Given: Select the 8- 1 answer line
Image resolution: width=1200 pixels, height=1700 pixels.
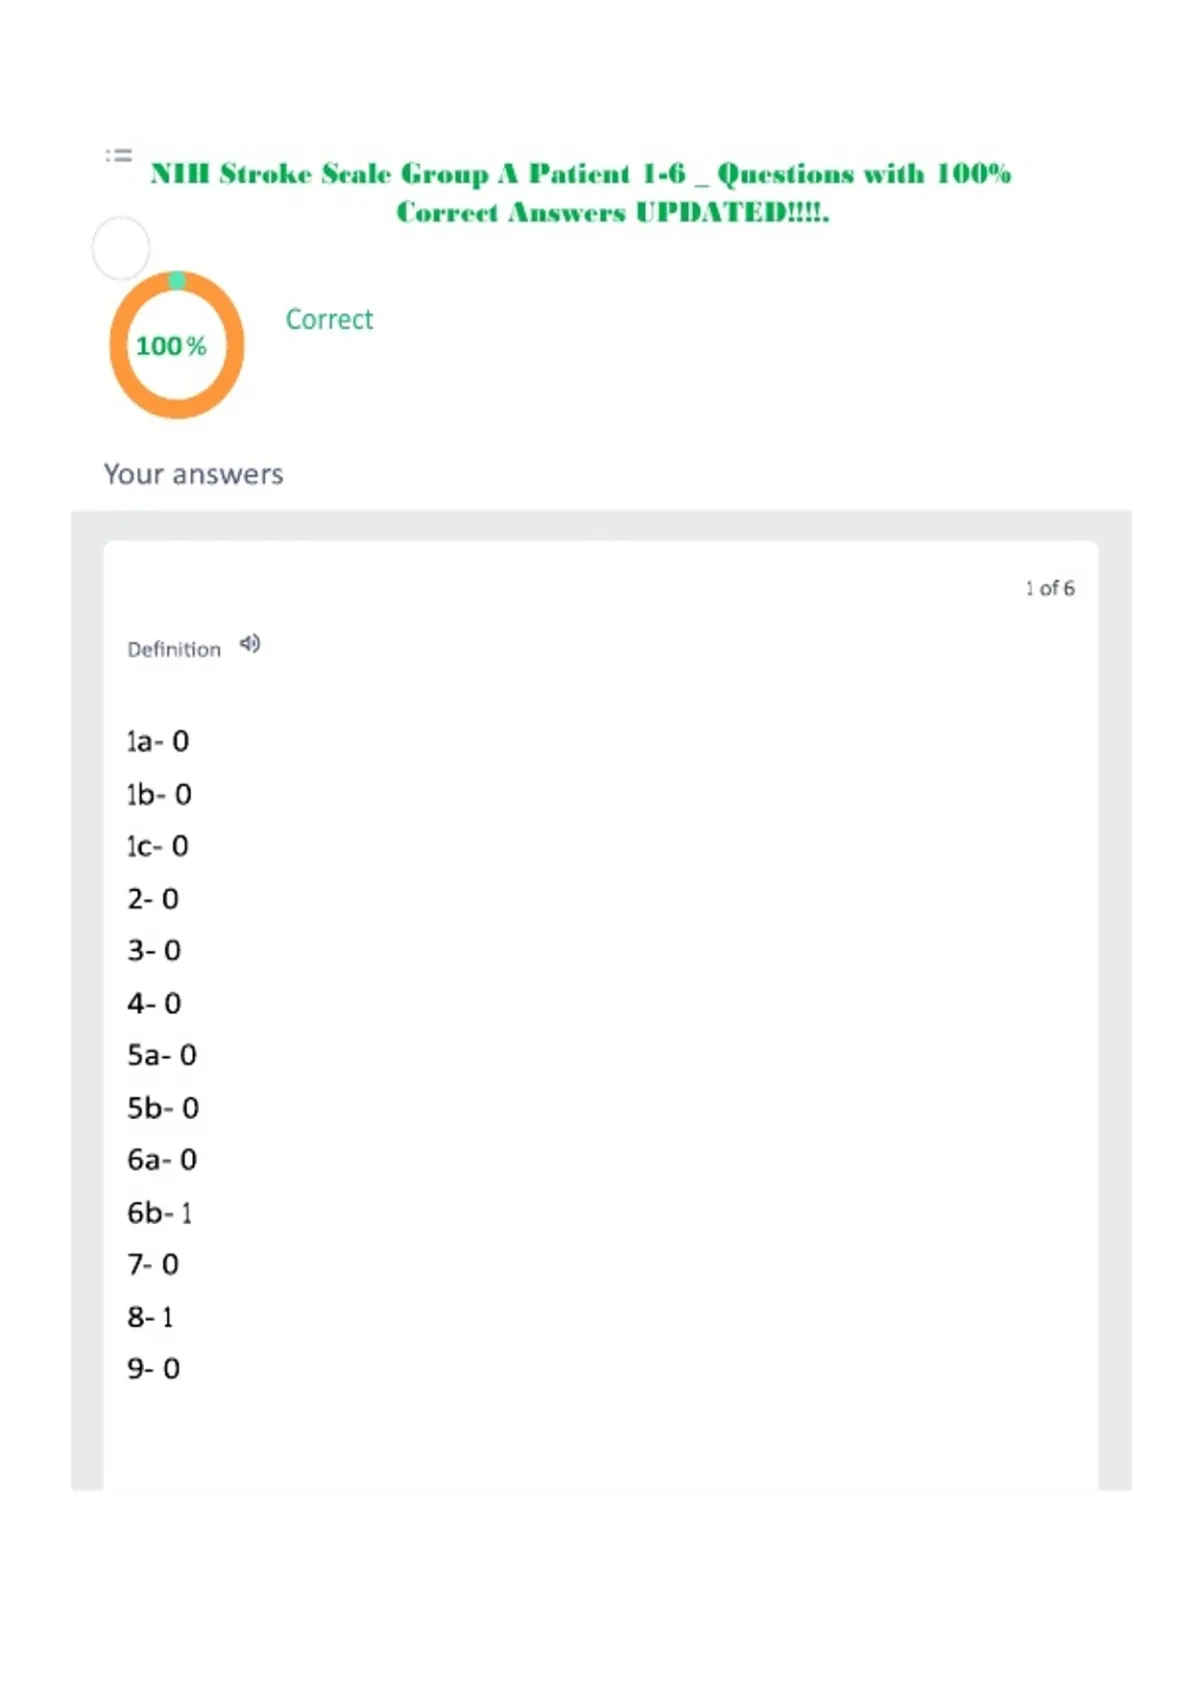Looking at the screenshot, I should [x=150, y=1317].
